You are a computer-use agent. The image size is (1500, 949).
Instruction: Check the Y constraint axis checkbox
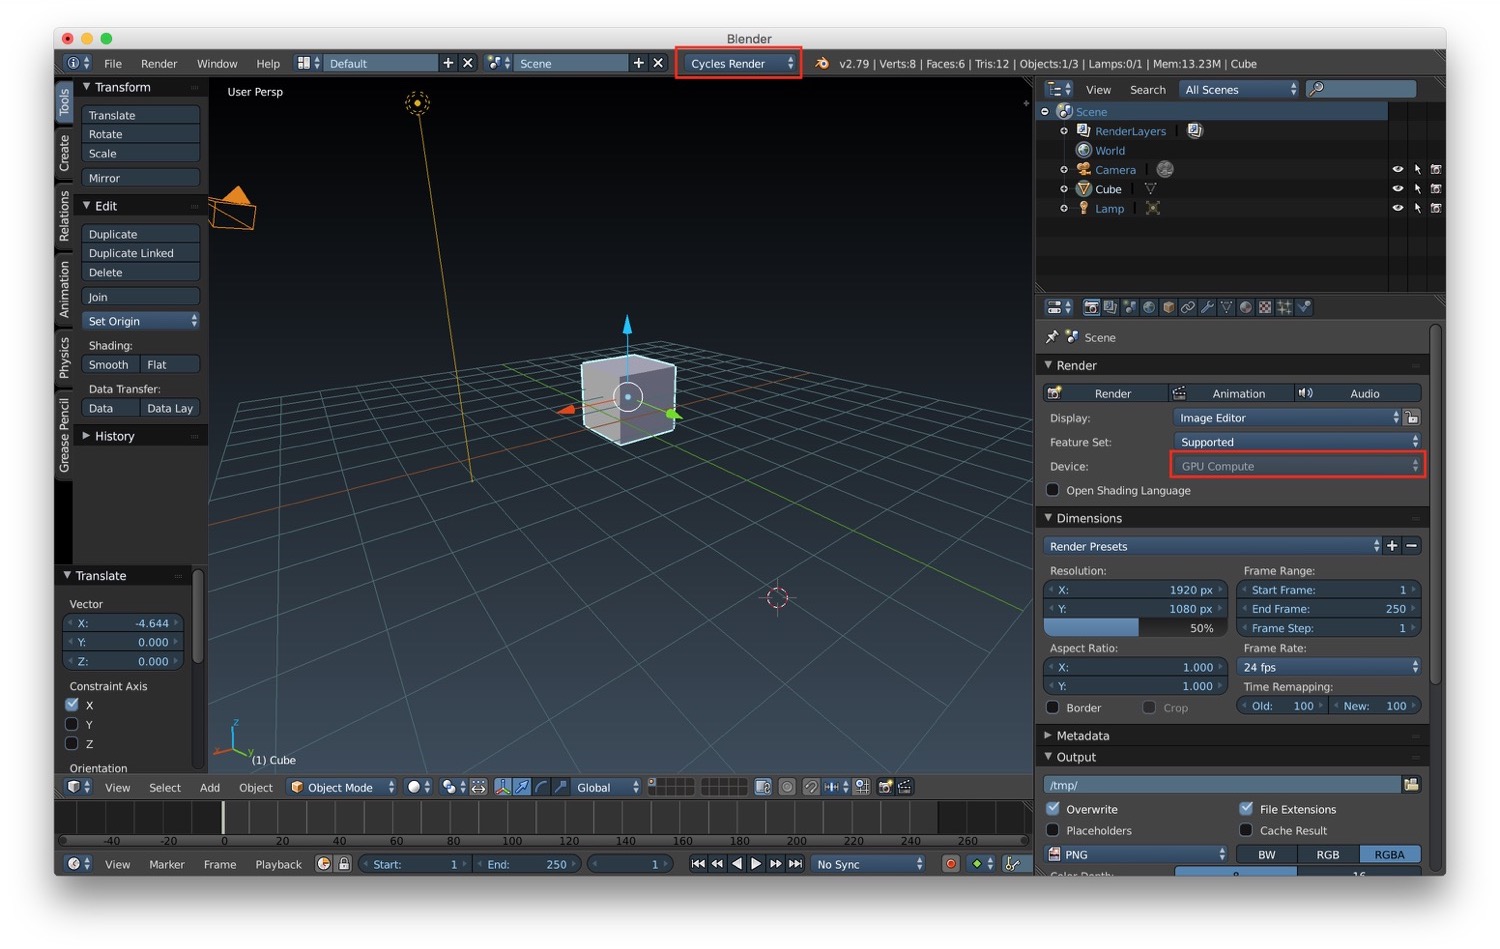tap(71, 724)
